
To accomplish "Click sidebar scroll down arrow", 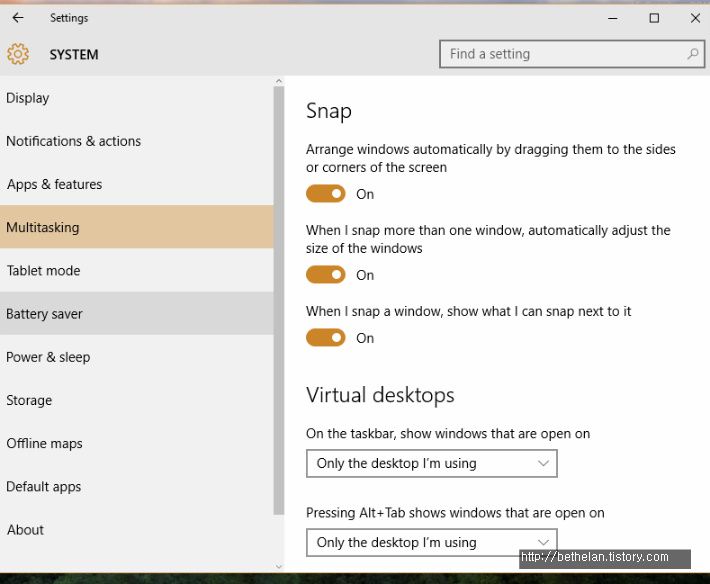I will tap(279, 566).
